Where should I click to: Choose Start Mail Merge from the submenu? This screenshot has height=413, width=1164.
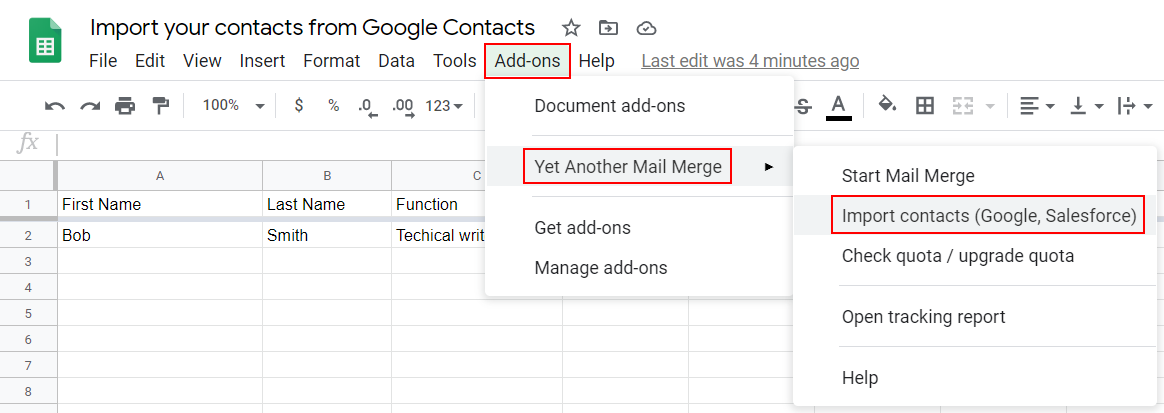(x=908, y=176)
